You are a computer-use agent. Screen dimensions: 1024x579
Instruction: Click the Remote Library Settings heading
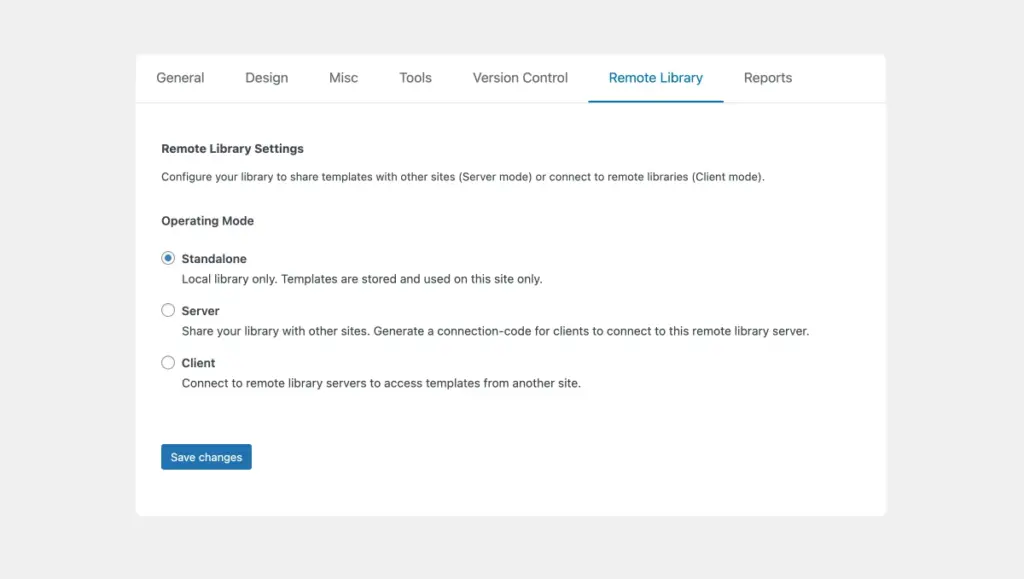click(x=232, y=149)
